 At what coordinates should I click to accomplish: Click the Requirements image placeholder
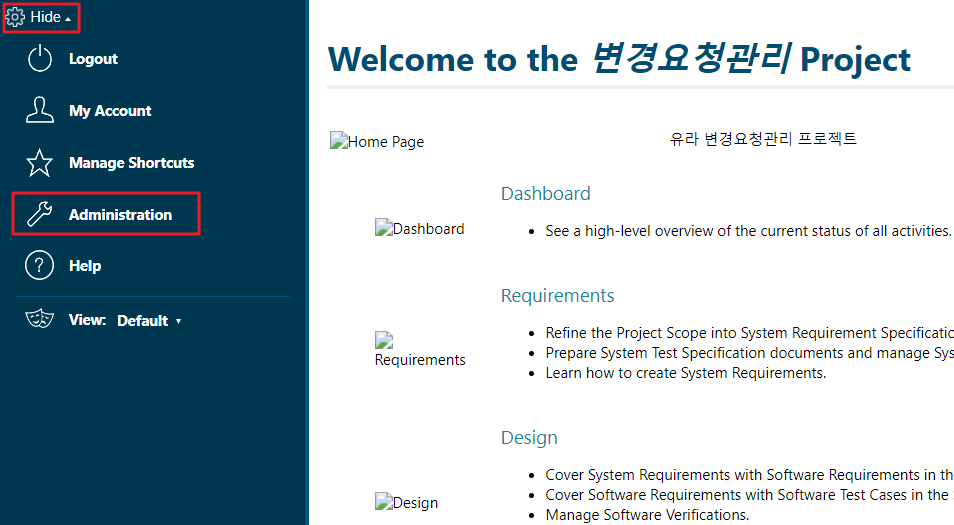tap(419, 350)
